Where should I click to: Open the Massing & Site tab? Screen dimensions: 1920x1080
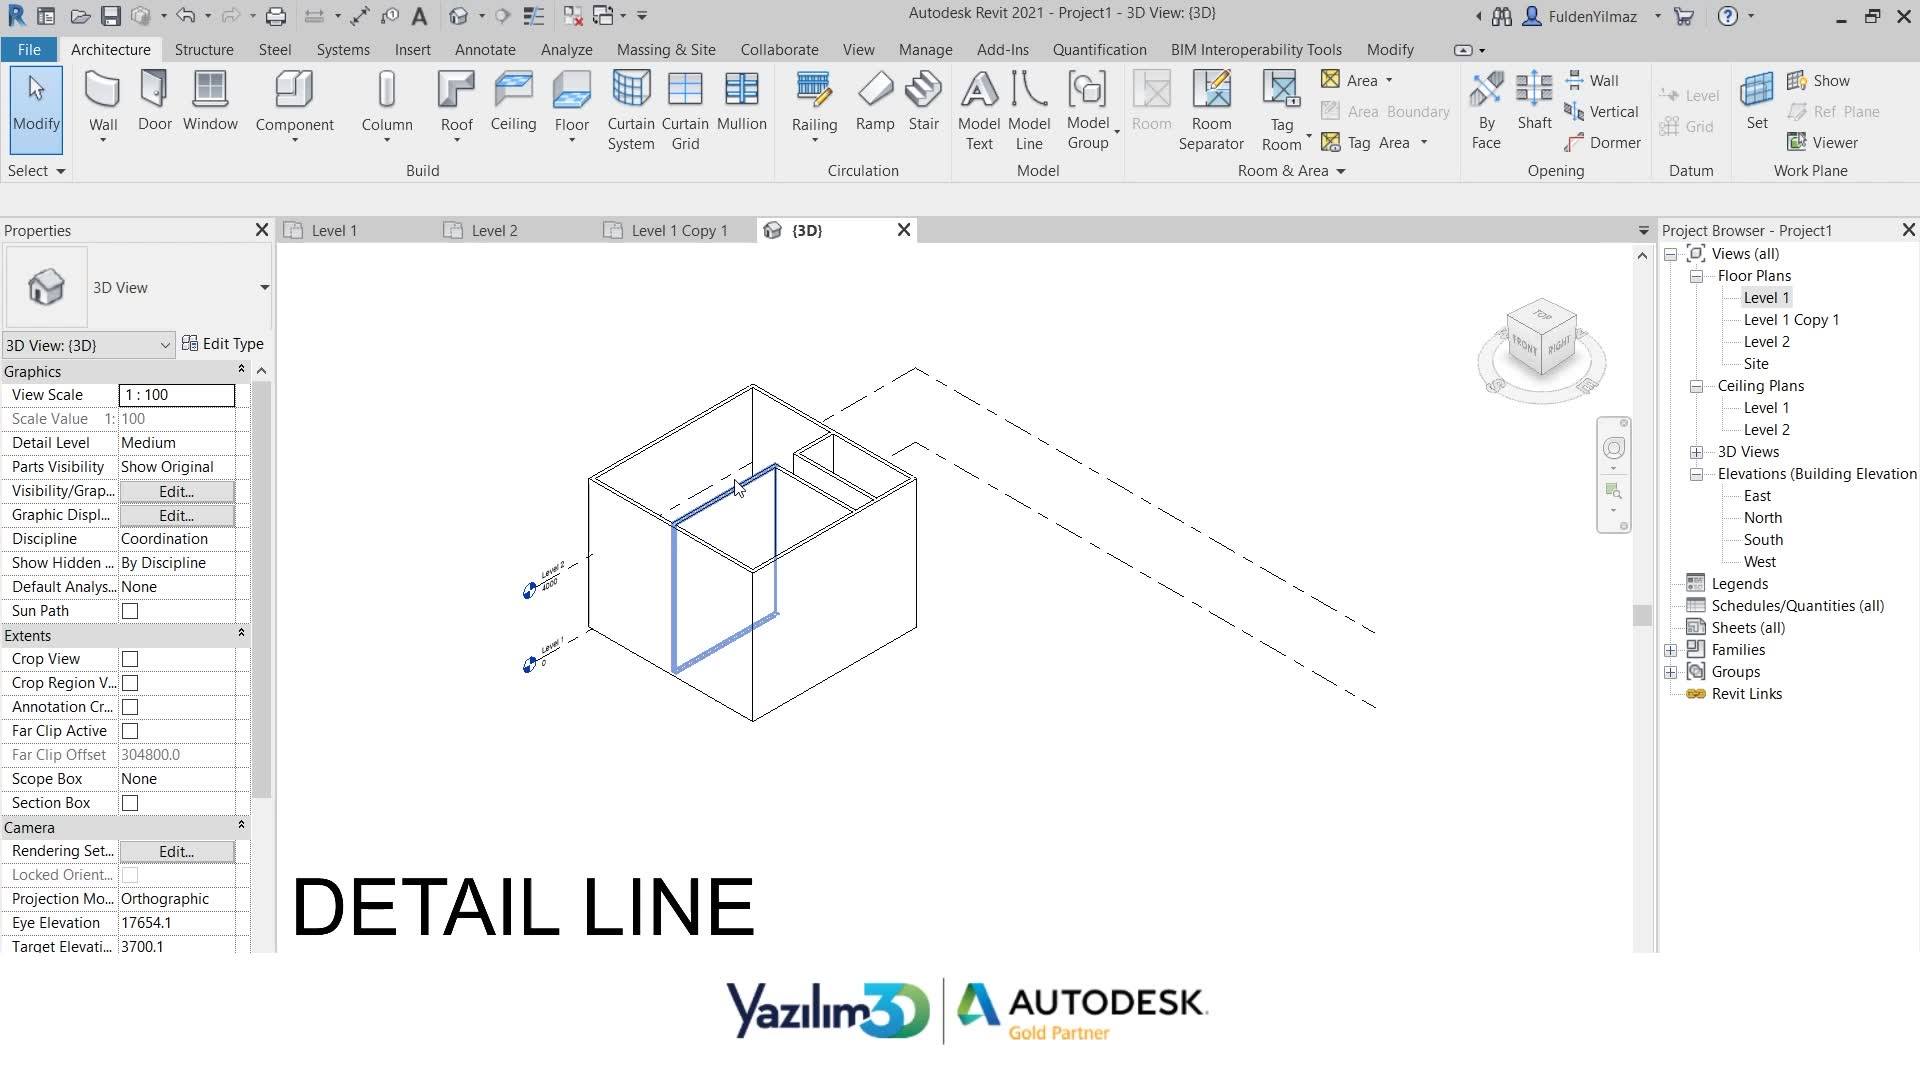666,49
